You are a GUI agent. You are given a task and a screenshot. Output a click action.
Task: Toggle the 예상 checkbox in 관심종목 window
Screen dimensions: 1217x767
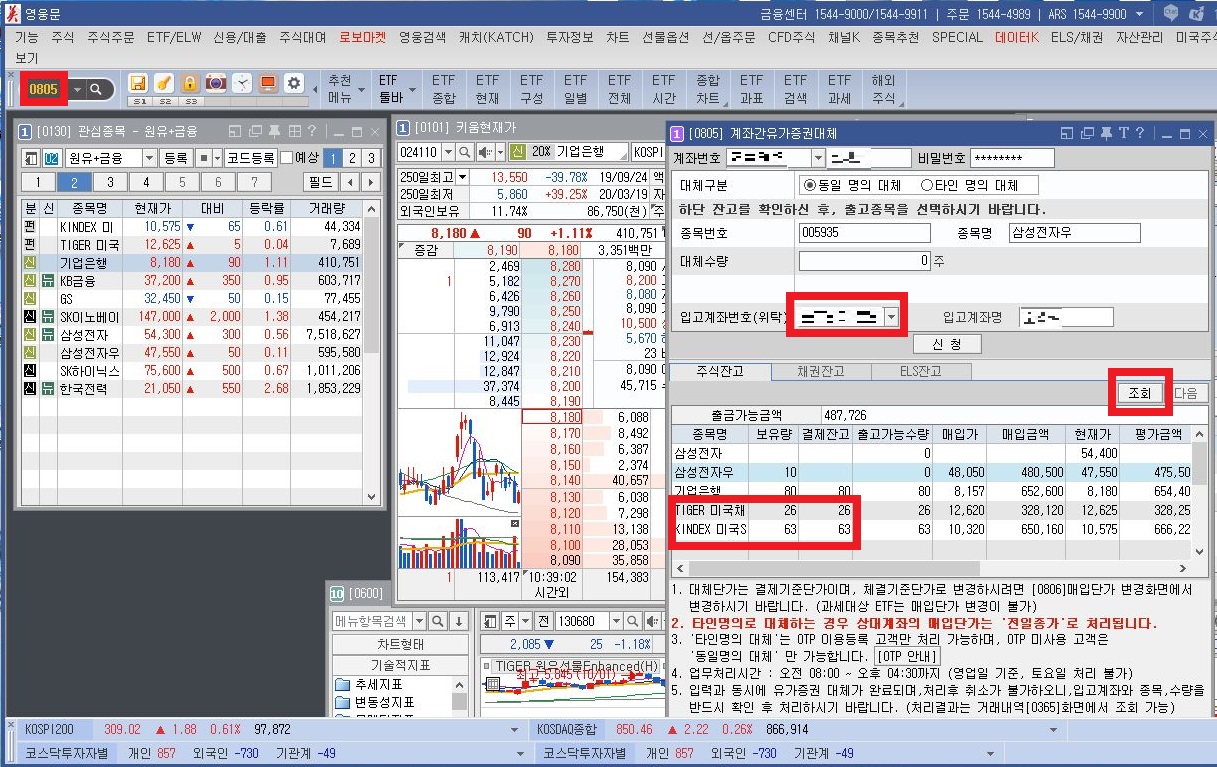click(x=286, y=158)
